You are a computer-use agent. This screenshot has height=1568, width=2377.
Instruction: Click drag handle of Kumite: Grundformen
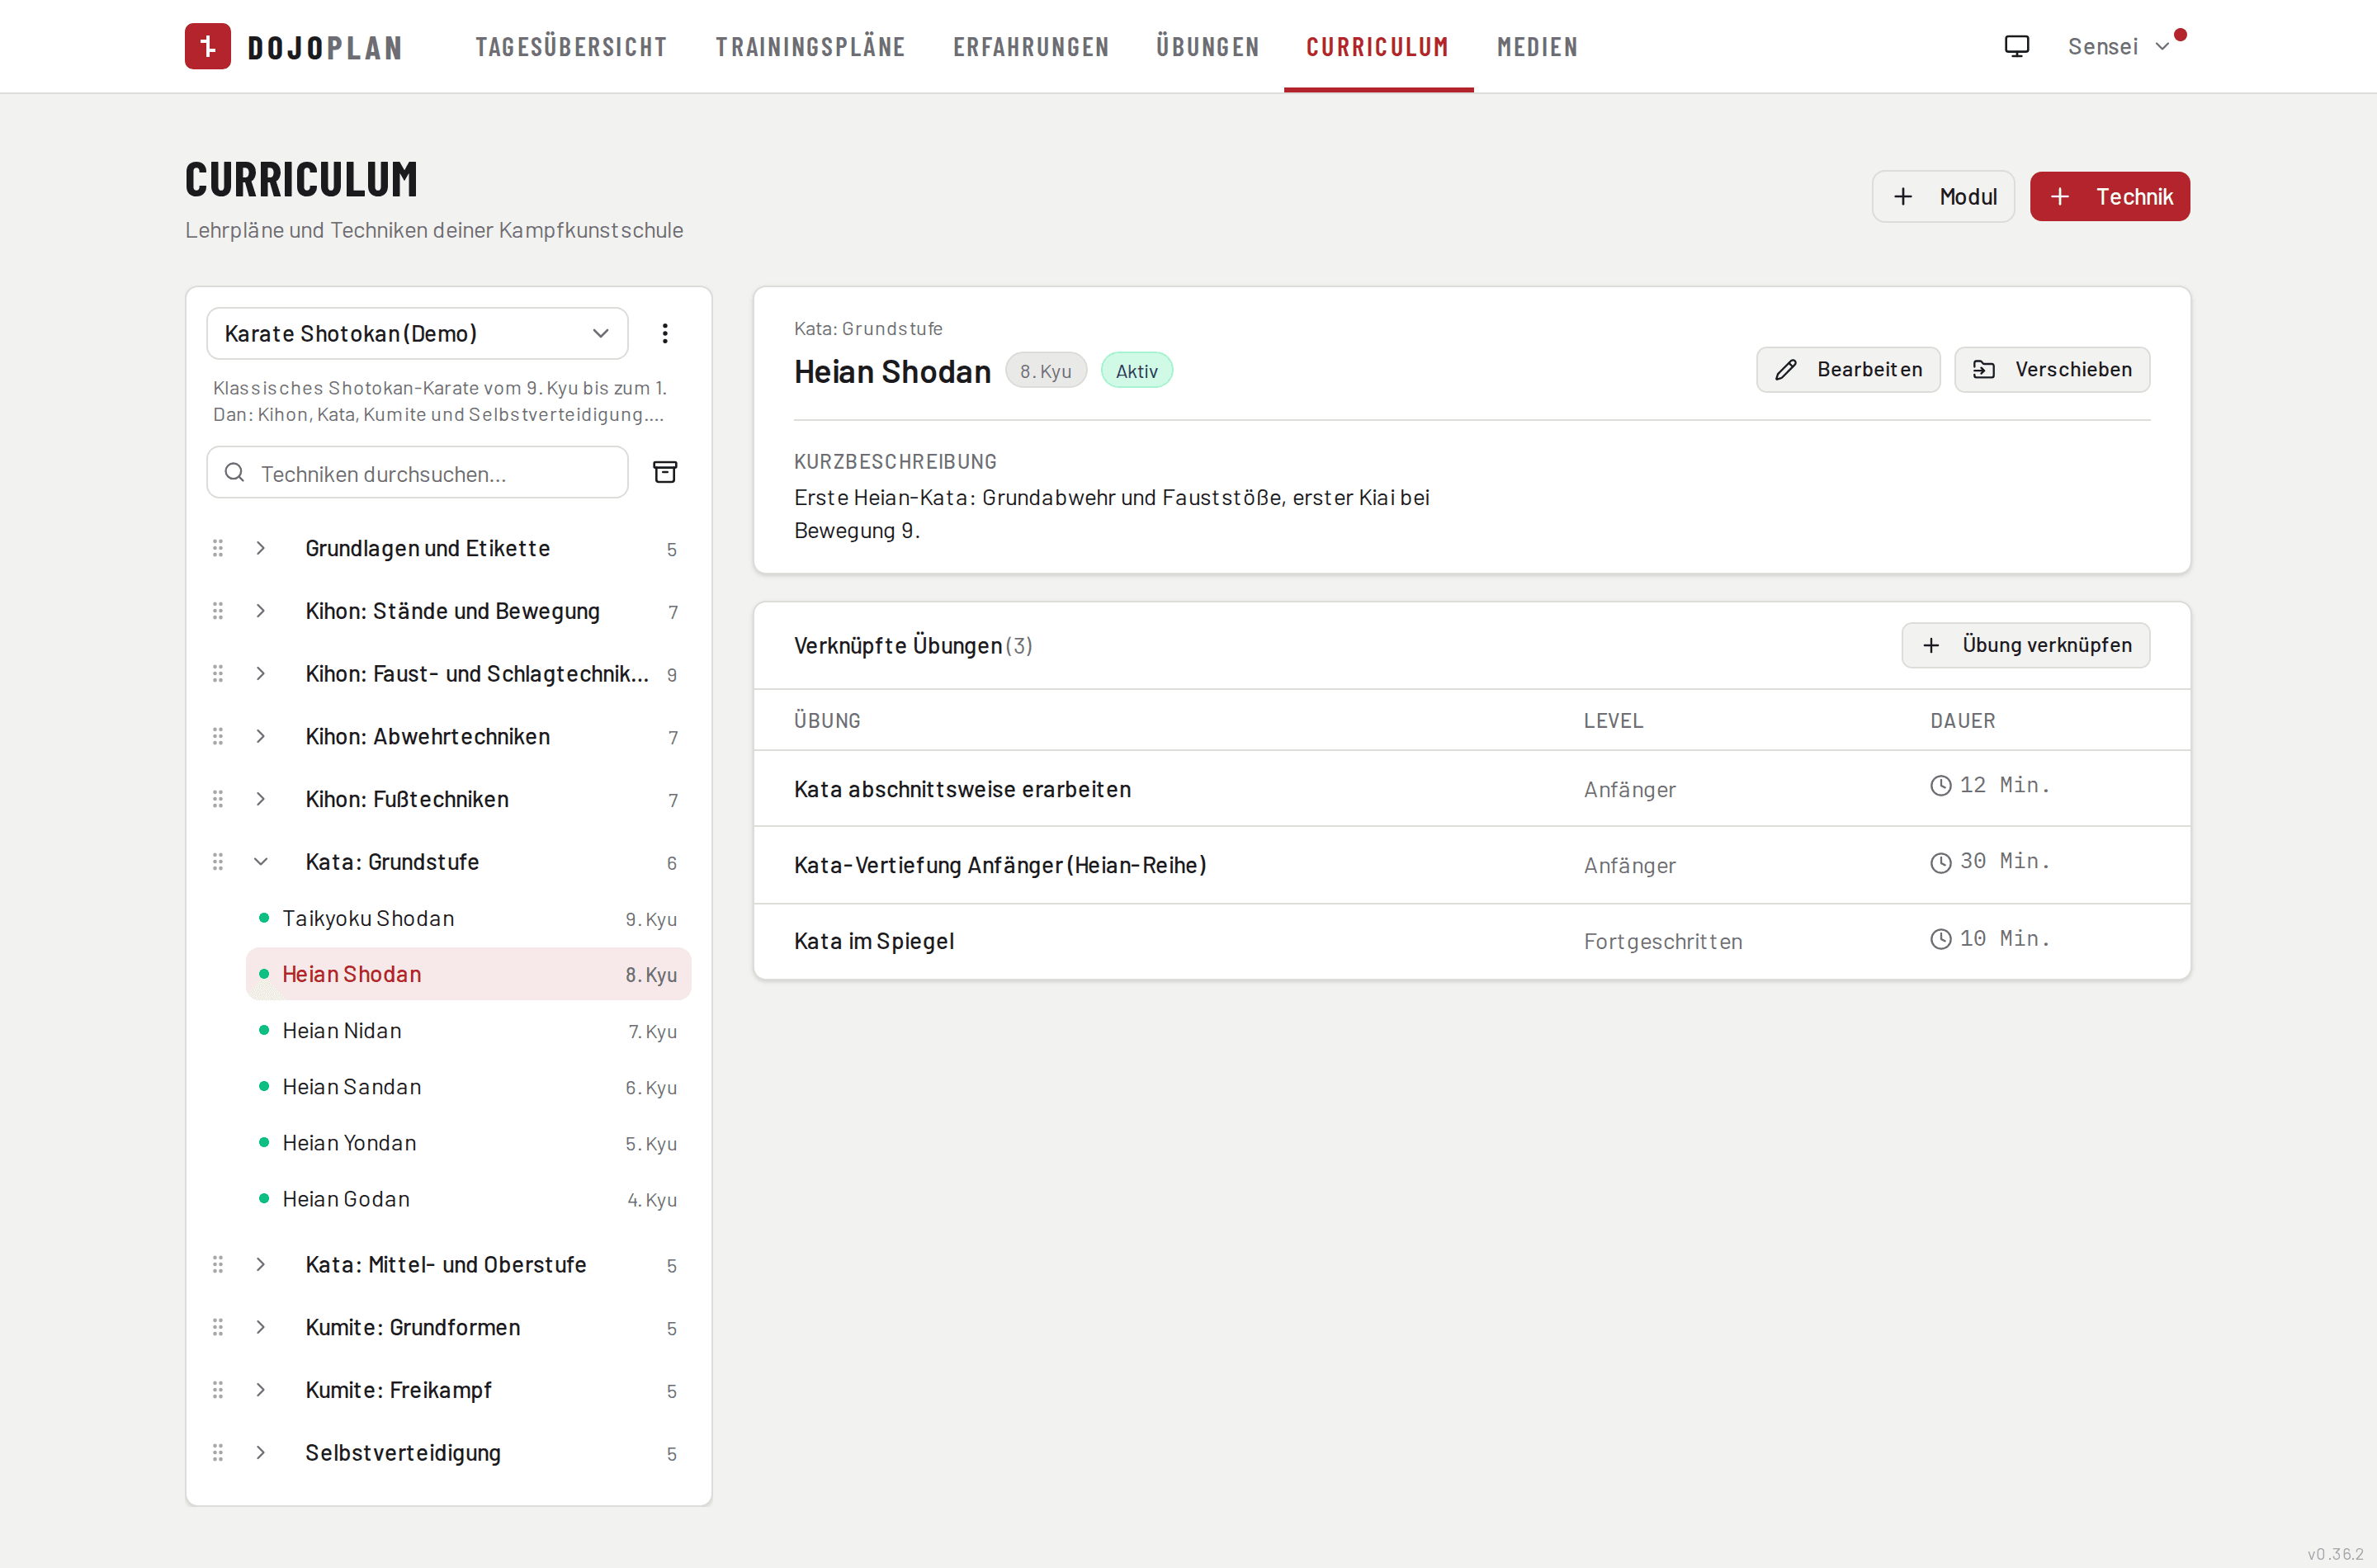tap(218, 1327)
